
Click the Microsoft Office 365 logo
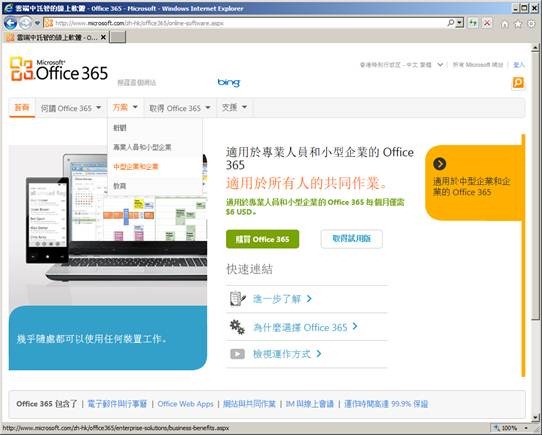click(x=59, y=70)
